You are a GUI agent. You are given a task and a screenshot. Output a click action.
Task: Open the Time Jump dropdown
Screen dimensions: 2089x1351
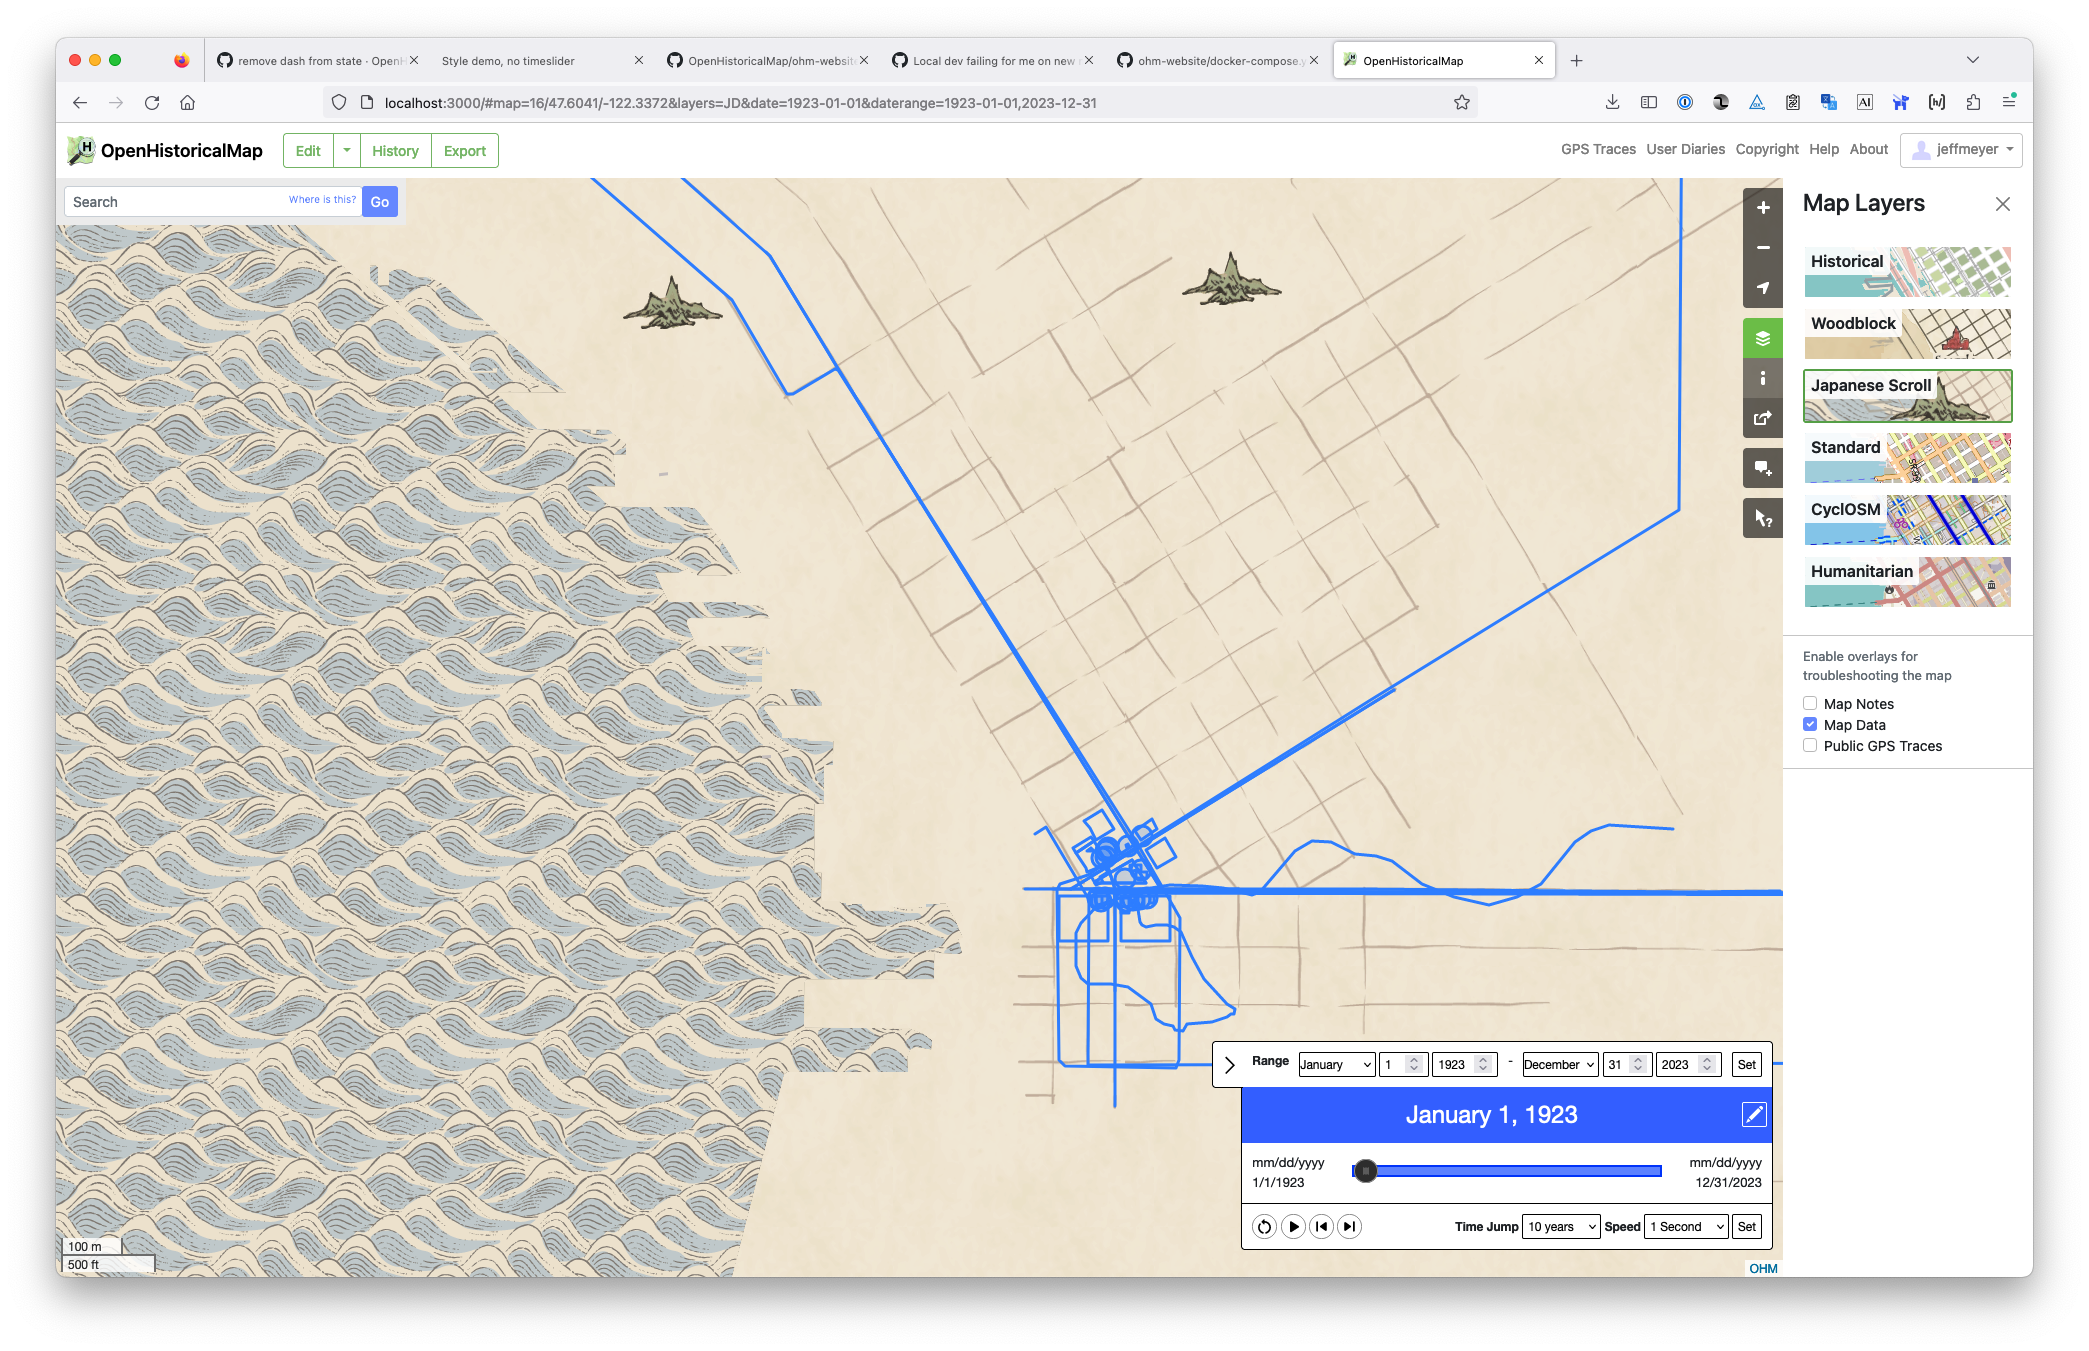[x=1560, y=1226]
